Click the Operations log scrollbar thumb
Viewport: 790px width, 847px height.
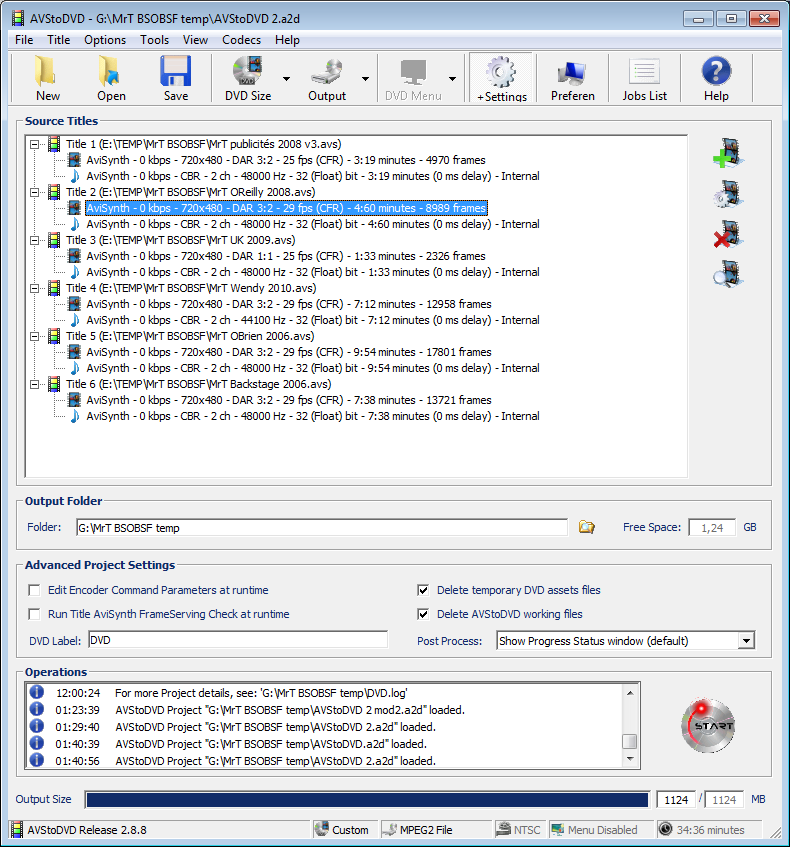click(x=630, y=741)
